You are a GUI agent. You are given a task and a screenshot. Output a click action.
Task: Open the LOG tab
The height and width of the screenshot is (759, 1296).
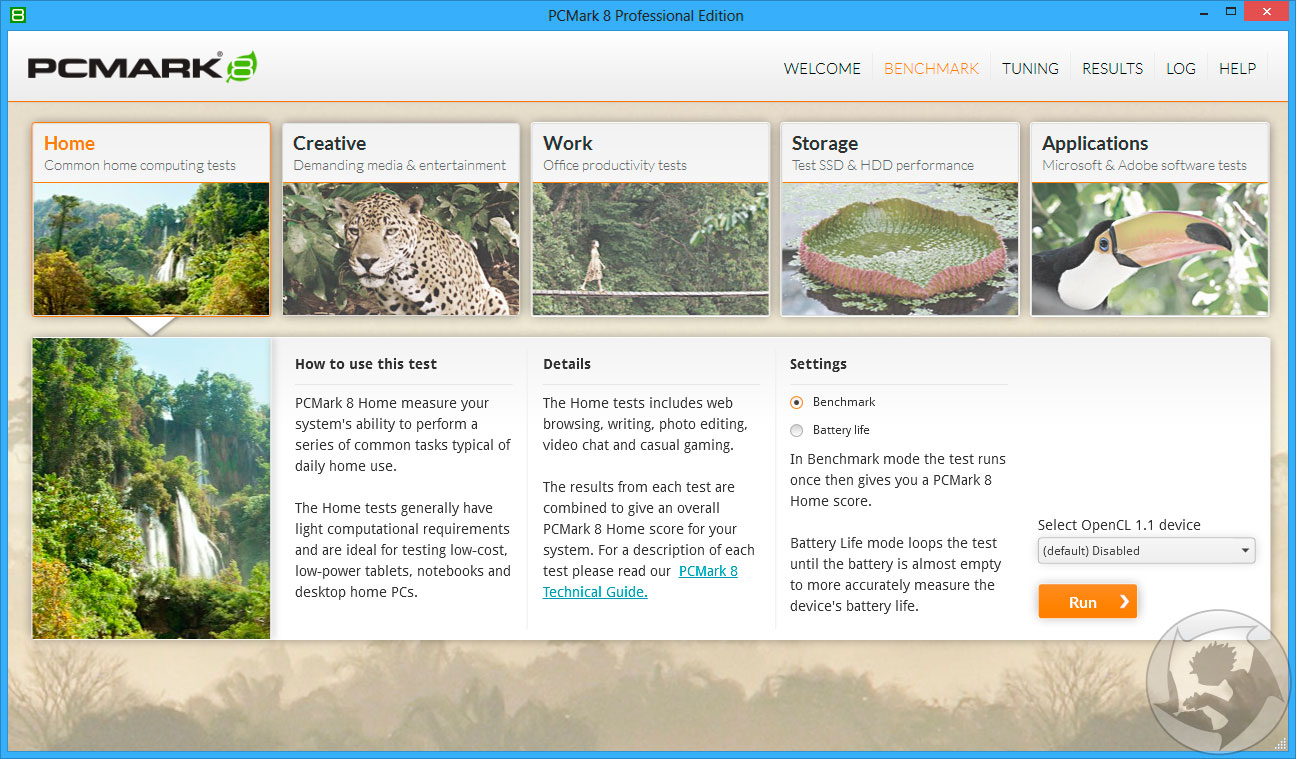point(1181,69)
